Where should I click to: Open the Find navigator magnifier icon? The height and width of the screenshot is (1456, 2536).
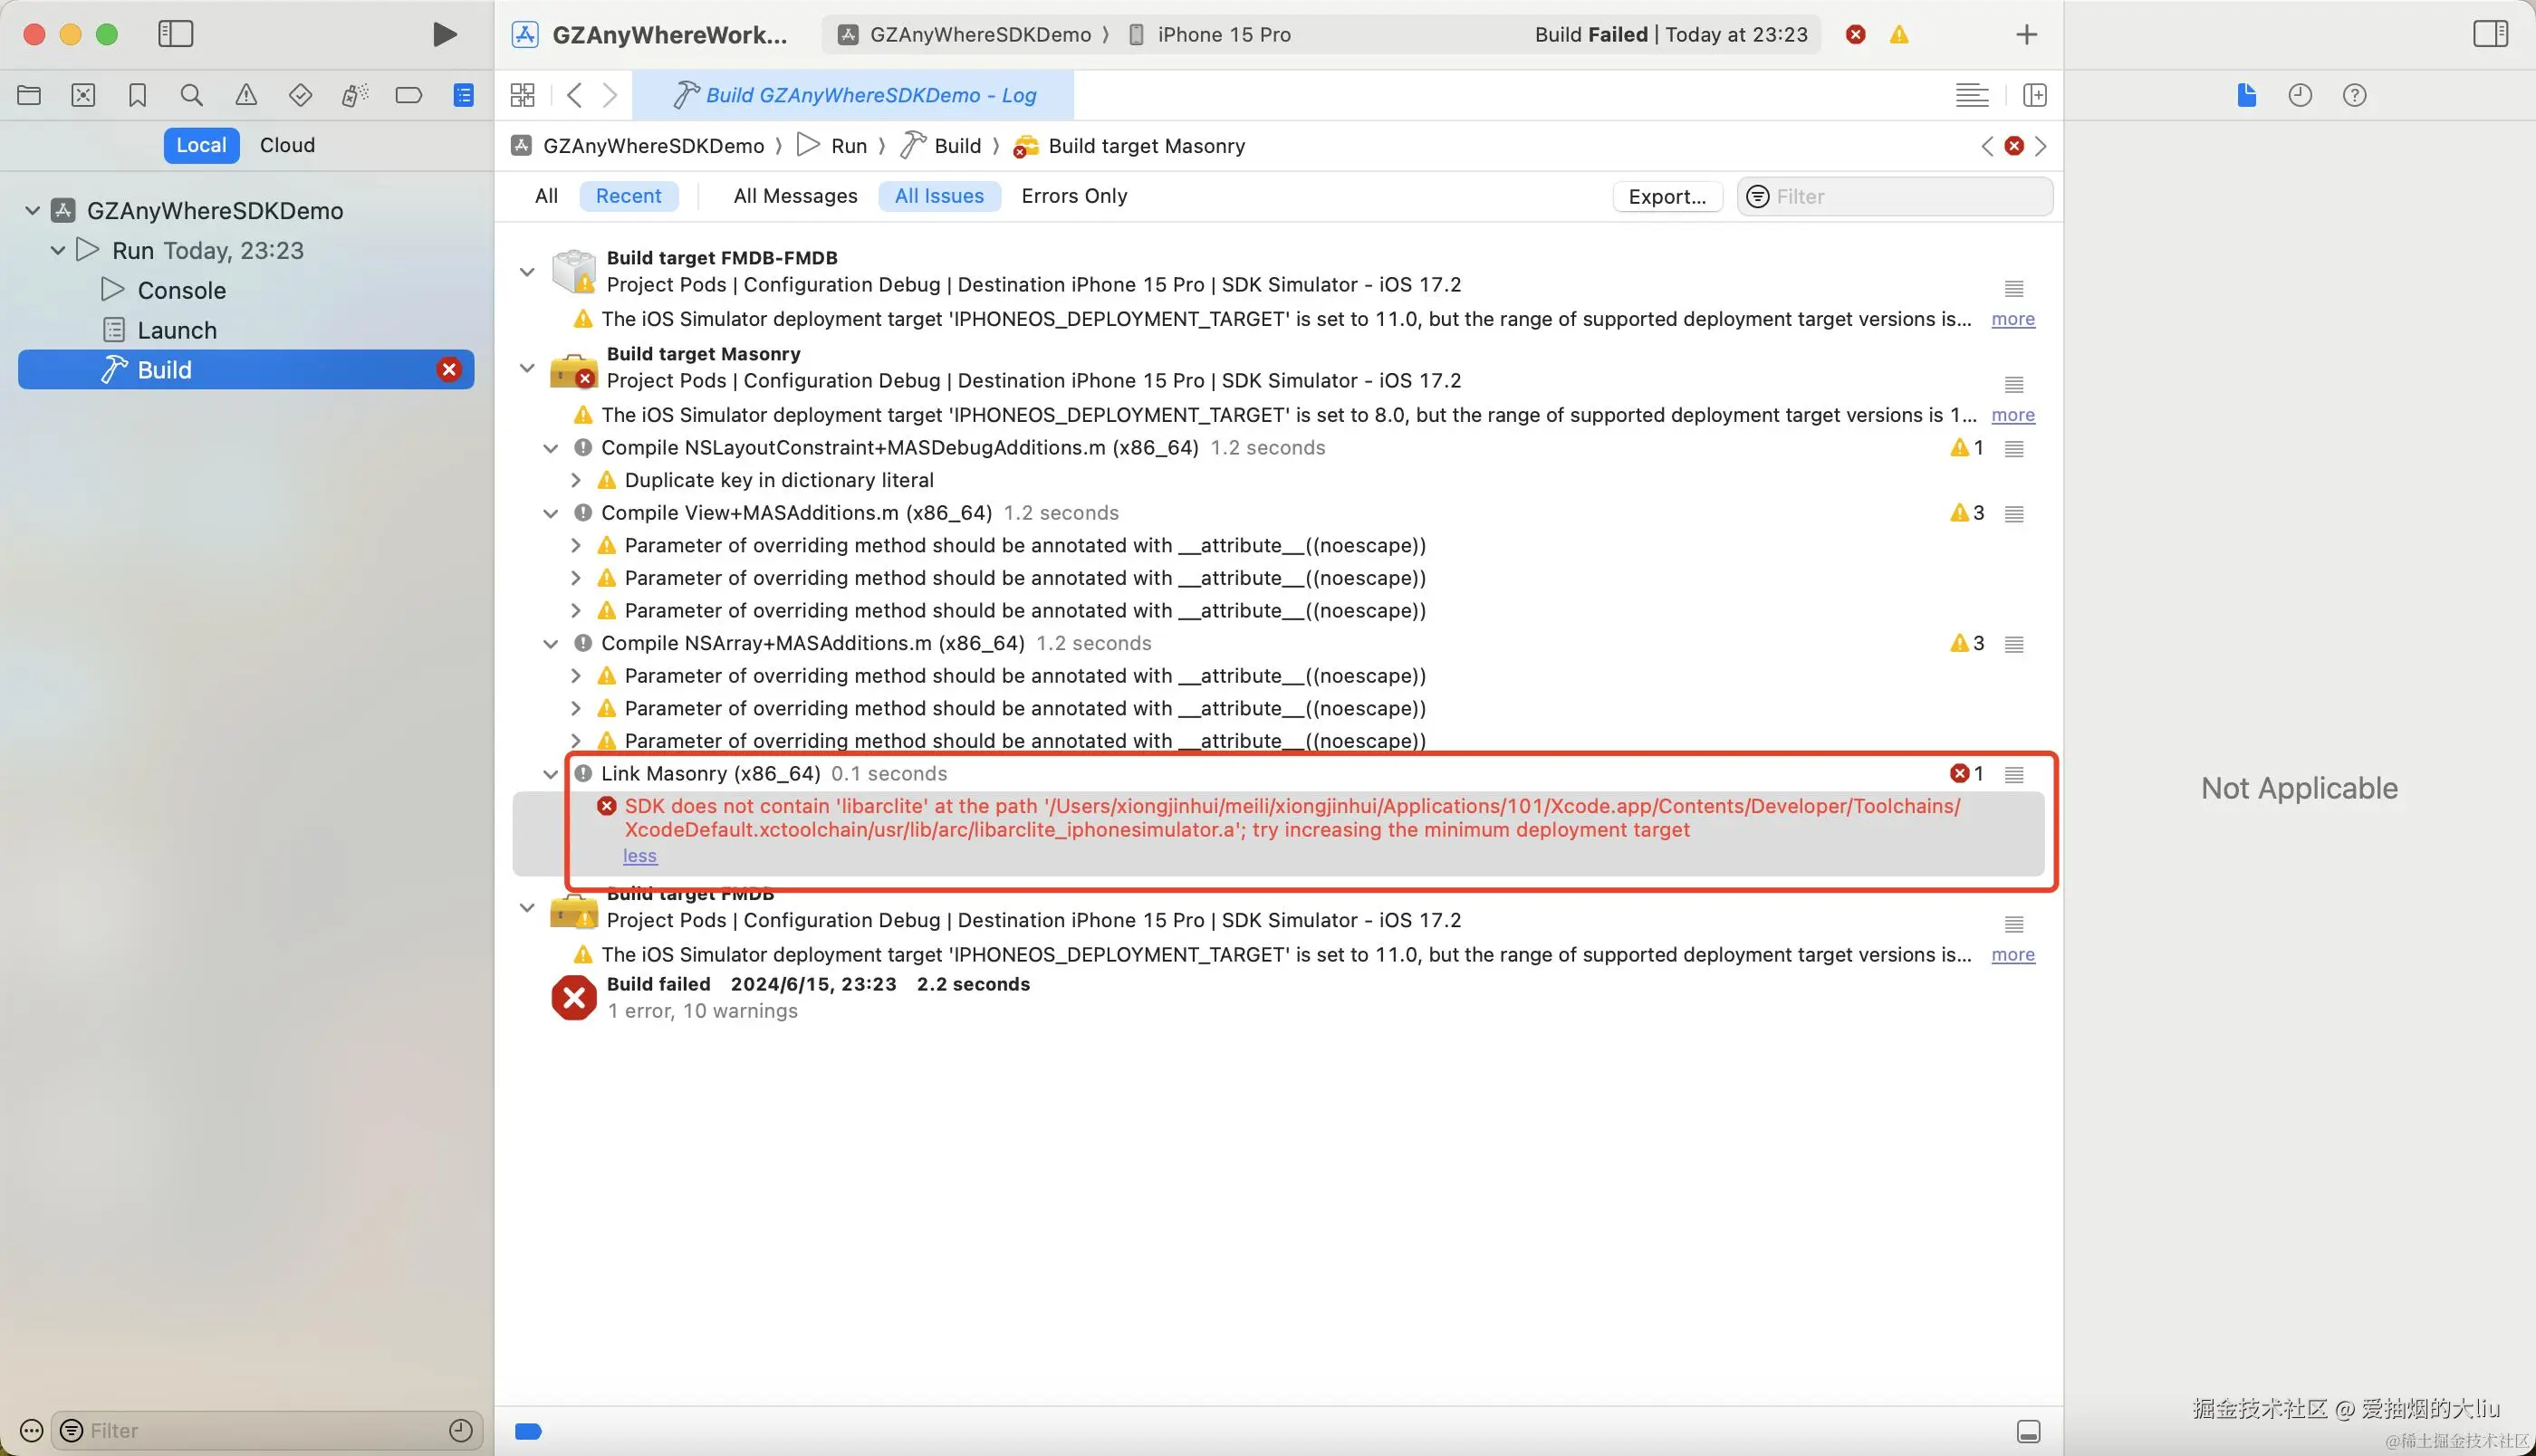click(191, 95)
